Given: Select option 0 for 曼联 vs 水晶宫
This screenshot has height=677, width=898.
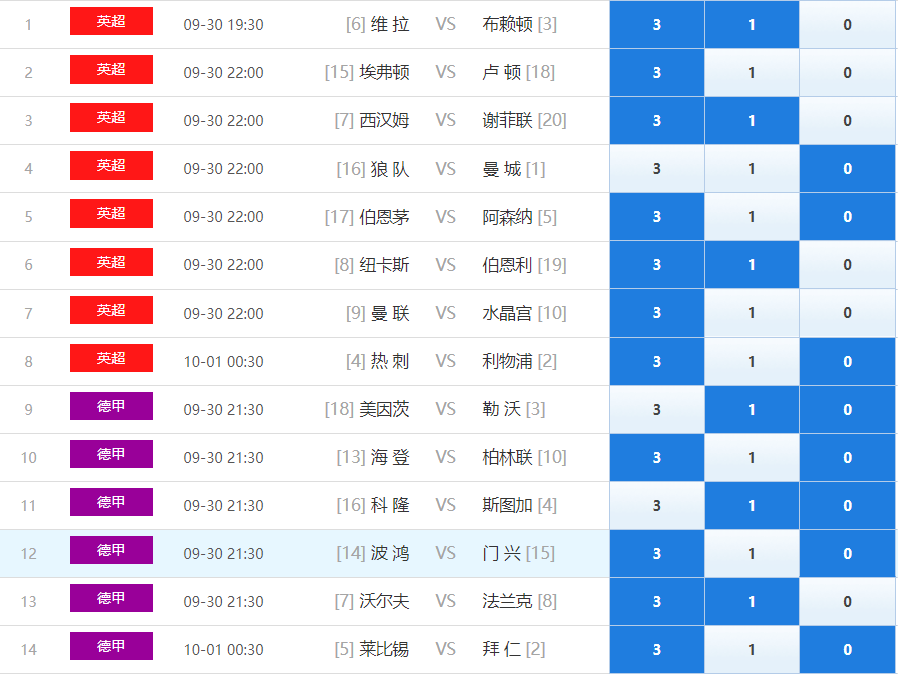Looking at the screenshot, I should [x=847, y=313].
